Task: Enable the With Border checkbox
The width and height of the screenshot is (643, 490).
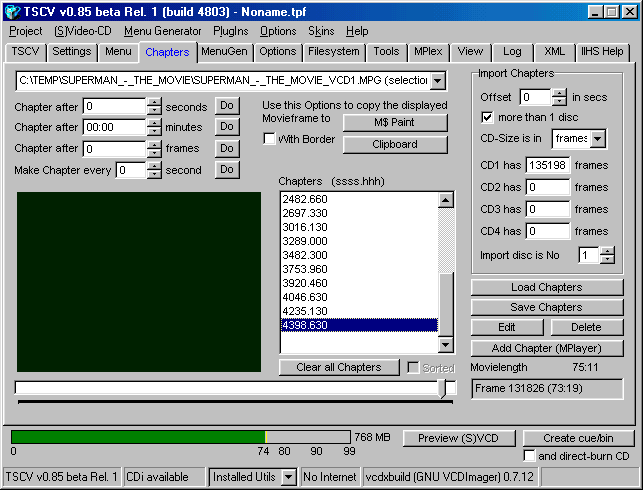Action: pos(269,139)
